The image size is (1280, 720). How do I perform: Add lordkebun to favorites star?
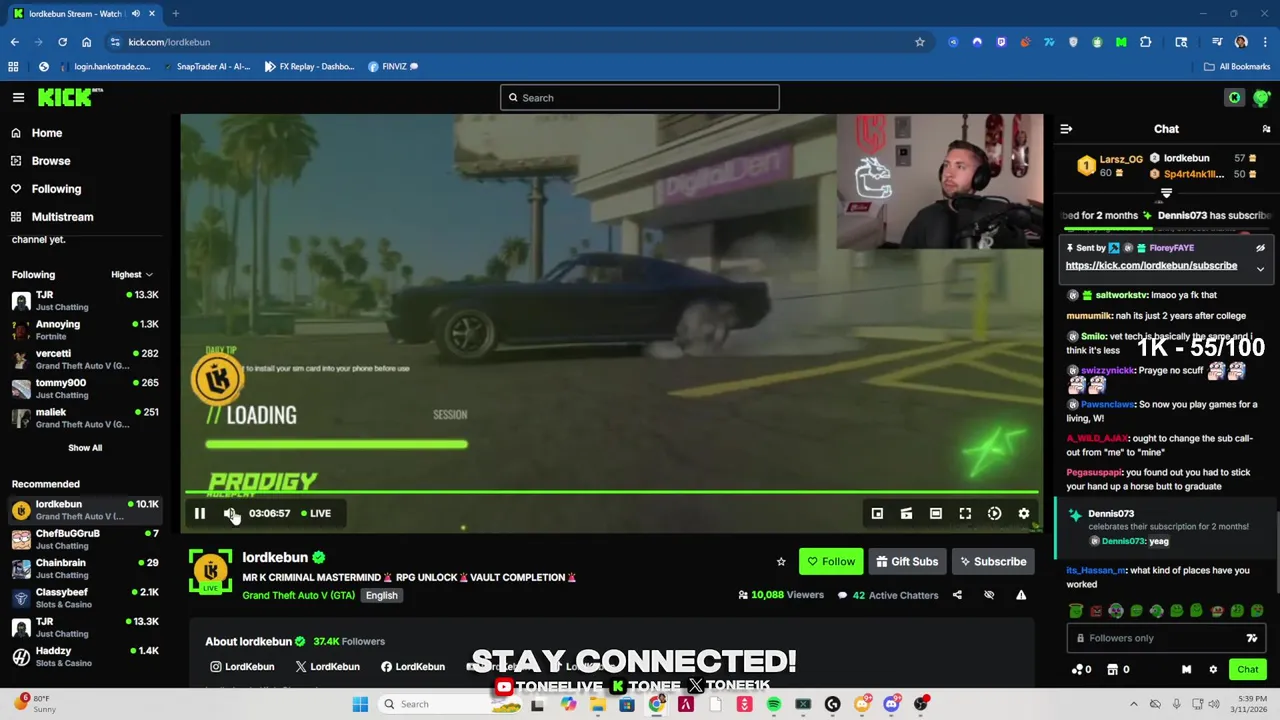pos(781,562)
